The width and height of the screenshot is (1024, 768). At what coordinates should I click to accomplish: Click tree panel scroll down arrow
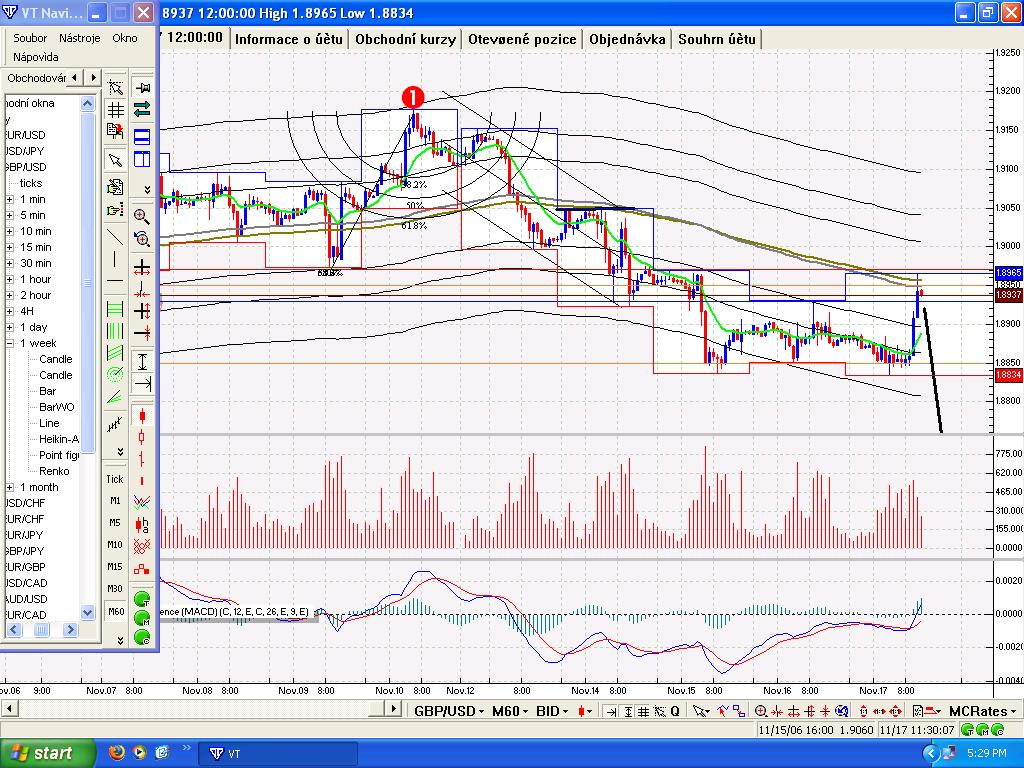click(88, 613)
